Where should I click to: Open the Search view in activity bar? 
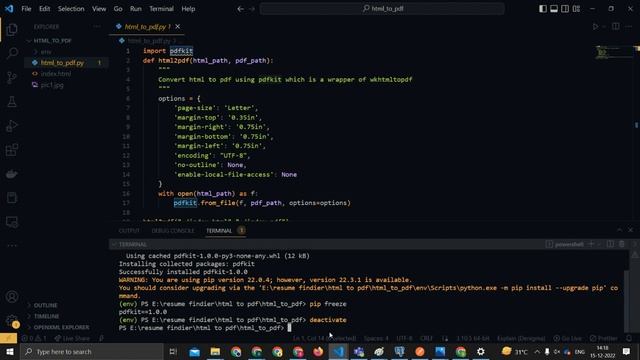tap(12, 53)
